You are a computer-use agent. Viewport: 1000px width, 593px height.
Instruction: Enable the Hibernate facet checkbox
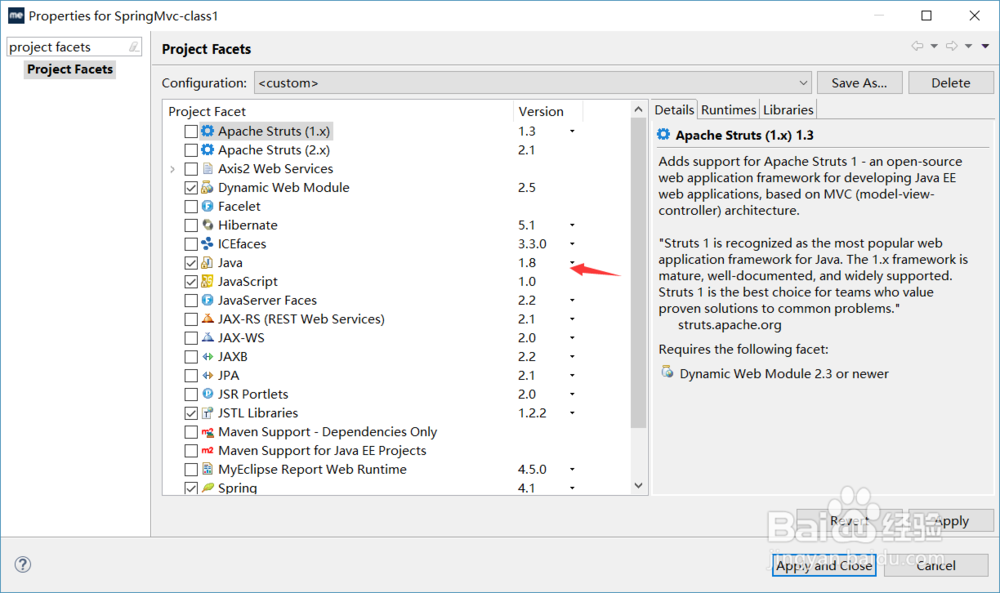click(191, 225)
